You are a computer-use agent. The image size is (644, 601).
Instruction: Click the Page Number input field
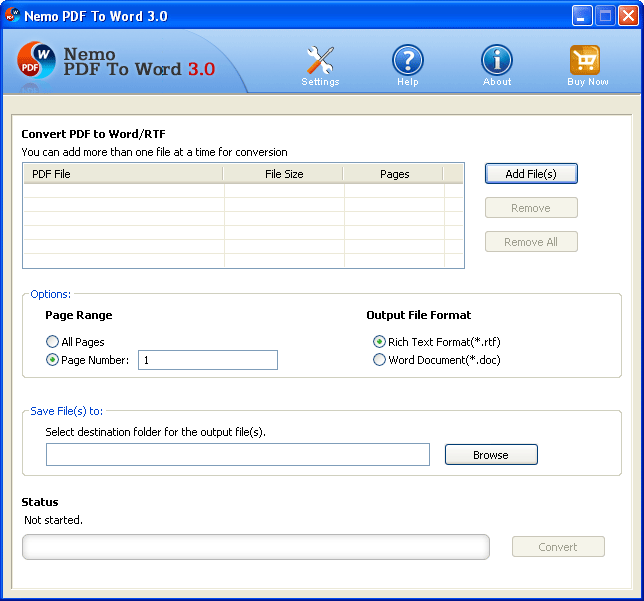click(208, 360)
